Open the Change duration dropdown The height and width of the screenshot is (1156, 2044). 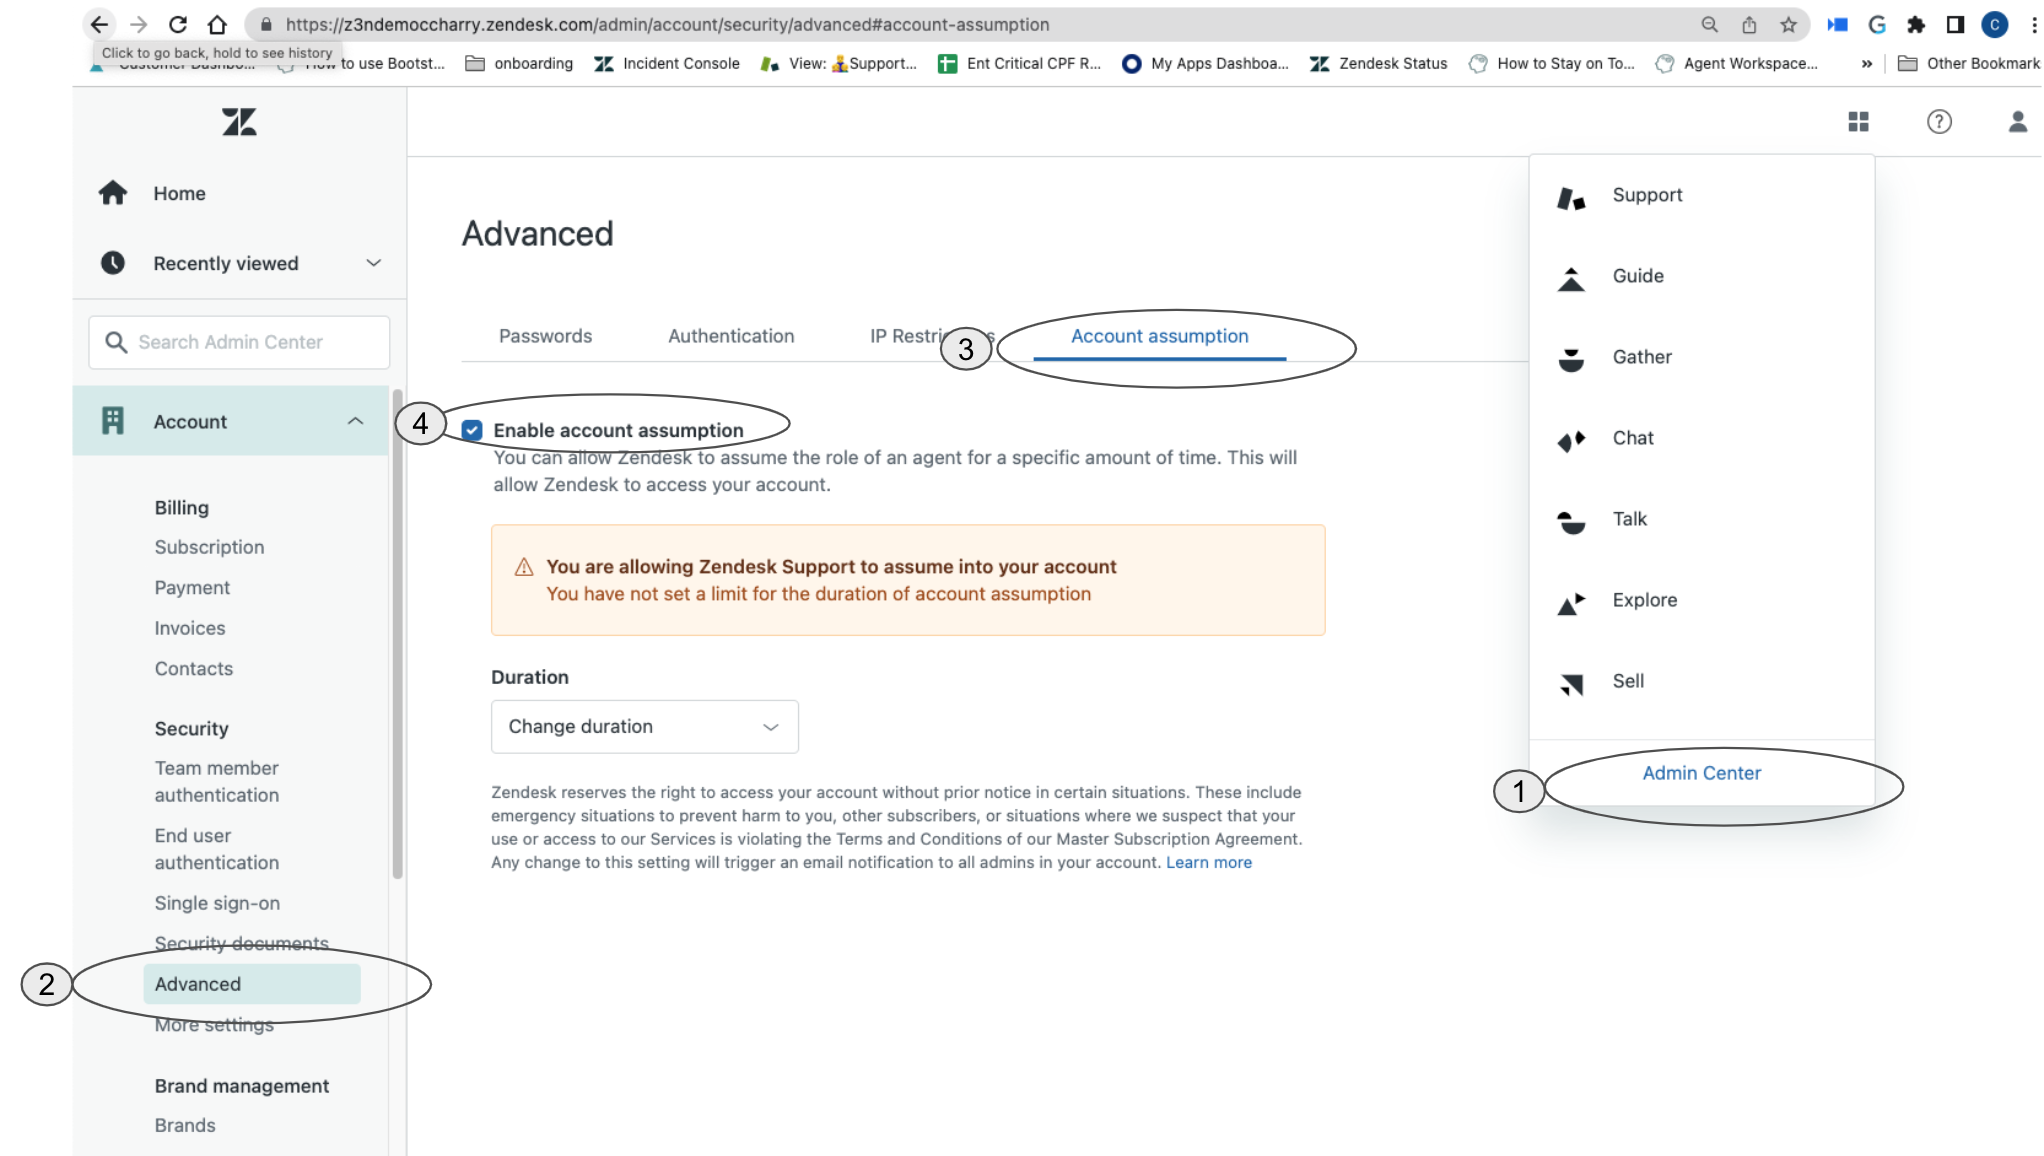644,727
